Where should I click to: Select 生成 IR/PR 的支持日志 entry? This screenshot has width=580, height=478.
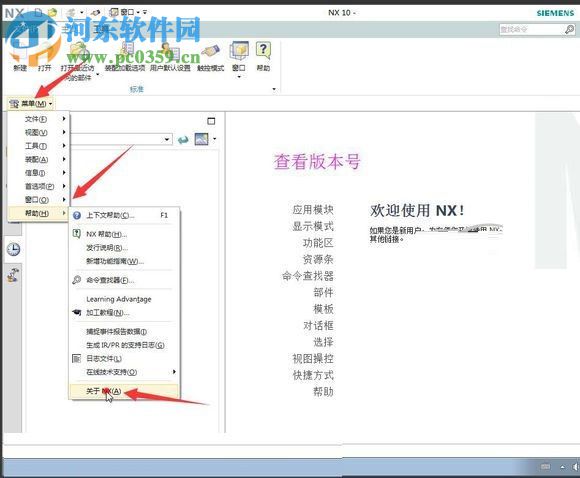pos(124,345)
